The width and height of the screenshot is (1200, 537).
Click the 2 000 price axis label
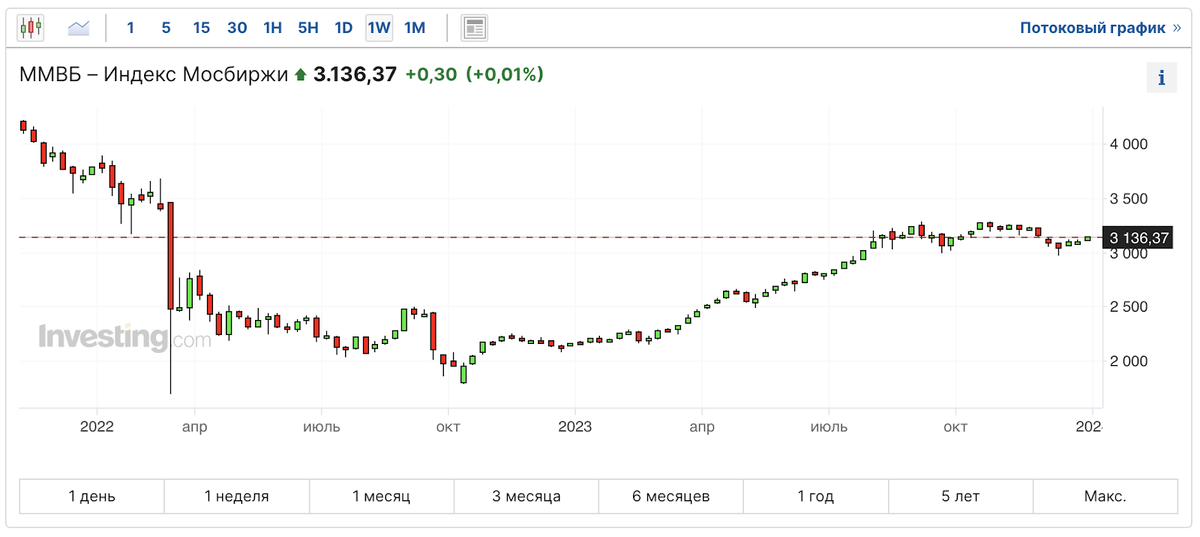(1129, 361)
